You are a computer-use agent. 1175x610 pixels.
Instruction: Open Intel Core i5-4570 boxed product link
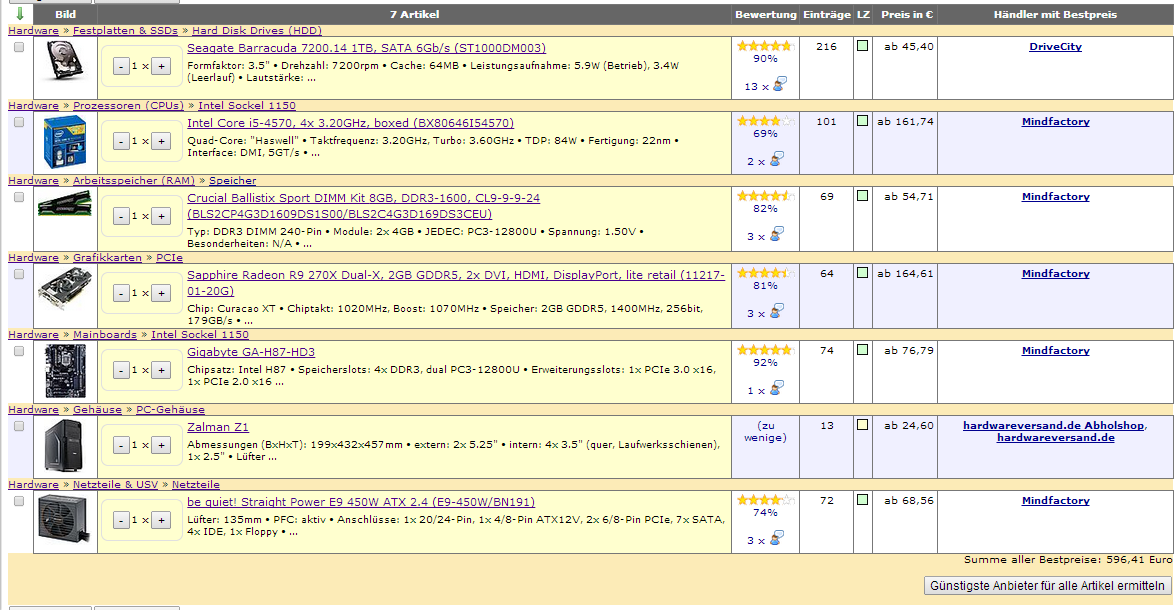(351, 123)
